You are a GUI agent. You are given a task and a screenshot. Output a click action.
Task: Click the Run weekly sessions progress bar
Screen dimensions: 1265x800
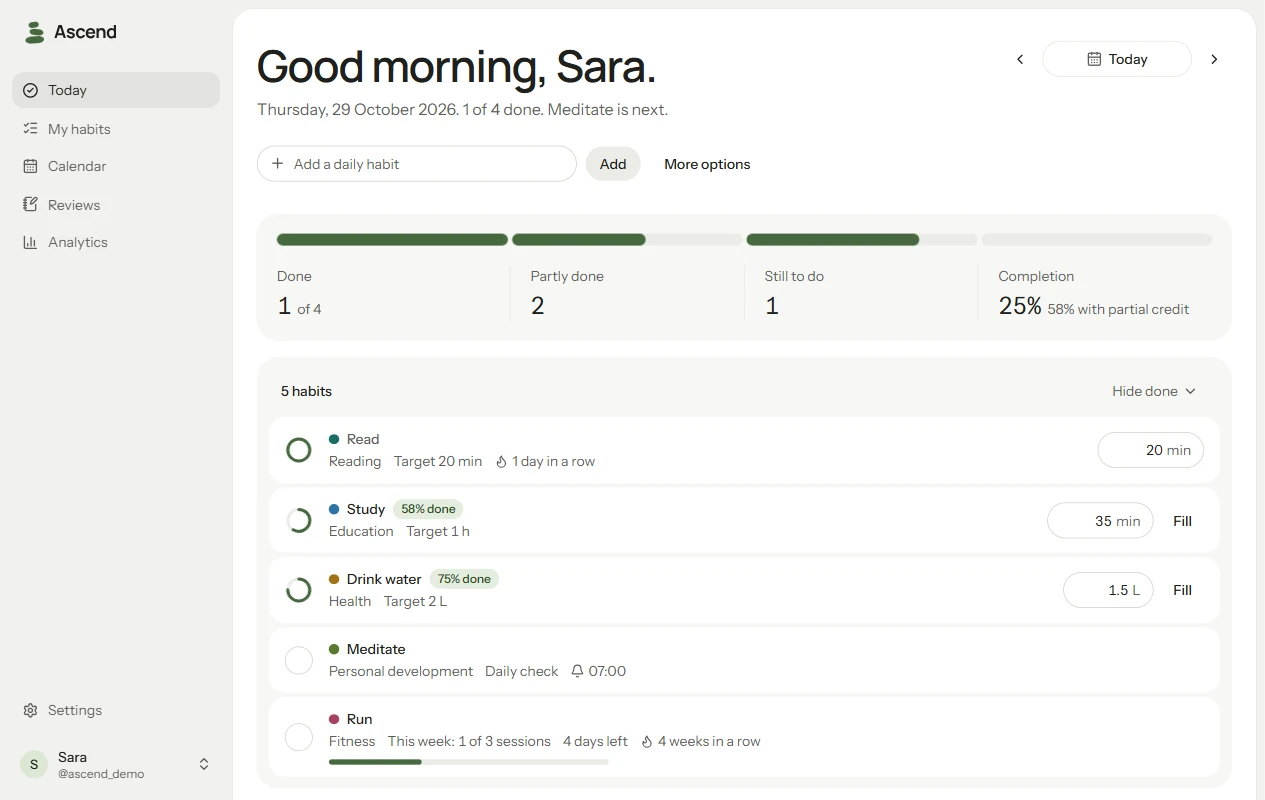click(469, 762)
